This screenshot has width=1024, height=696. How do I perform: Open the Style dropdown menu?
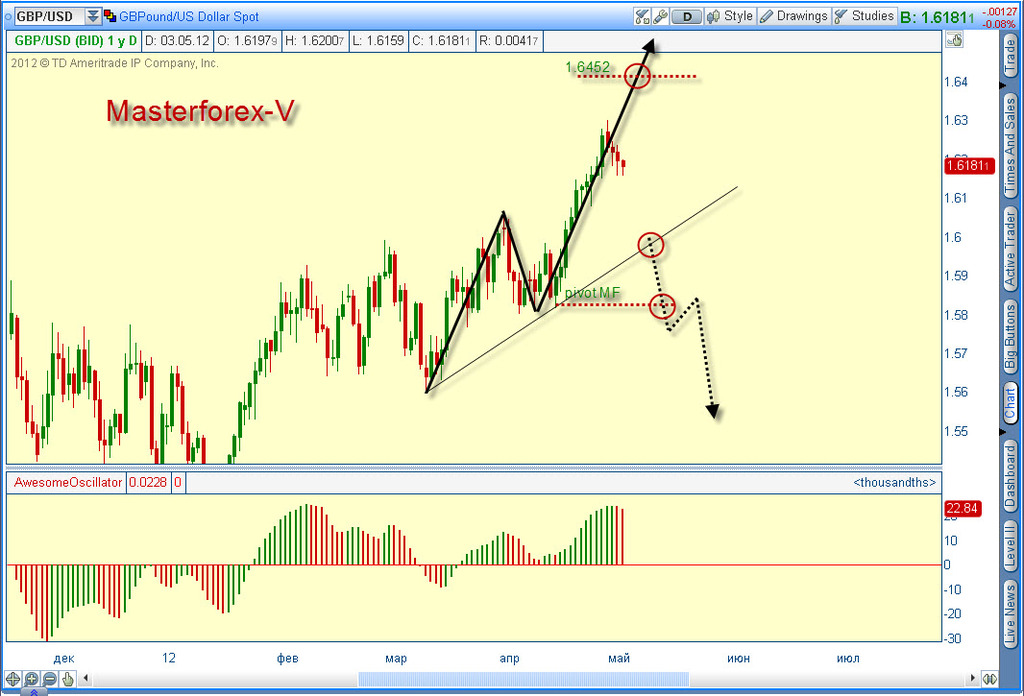[x=730, y=16]
